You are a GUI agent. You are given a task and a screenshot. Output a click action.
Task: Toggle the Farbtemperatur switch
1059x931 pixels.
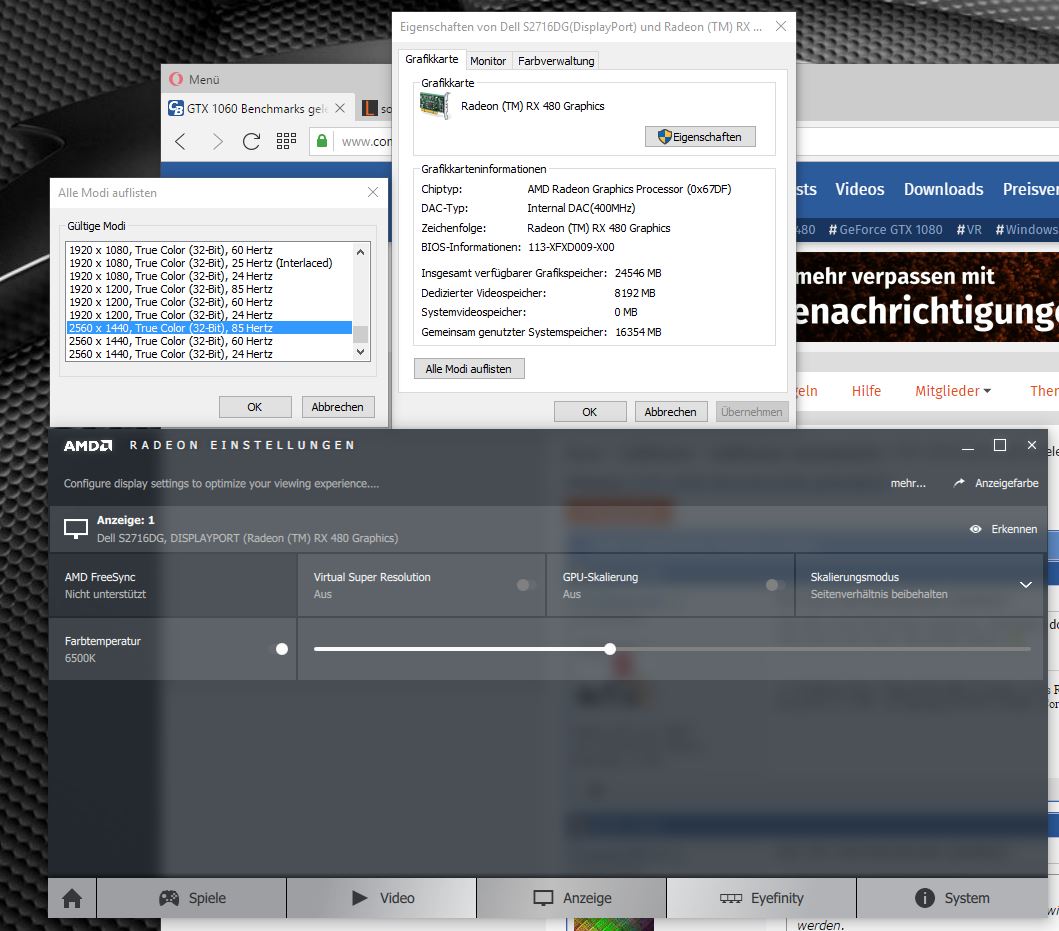(279, 649)
